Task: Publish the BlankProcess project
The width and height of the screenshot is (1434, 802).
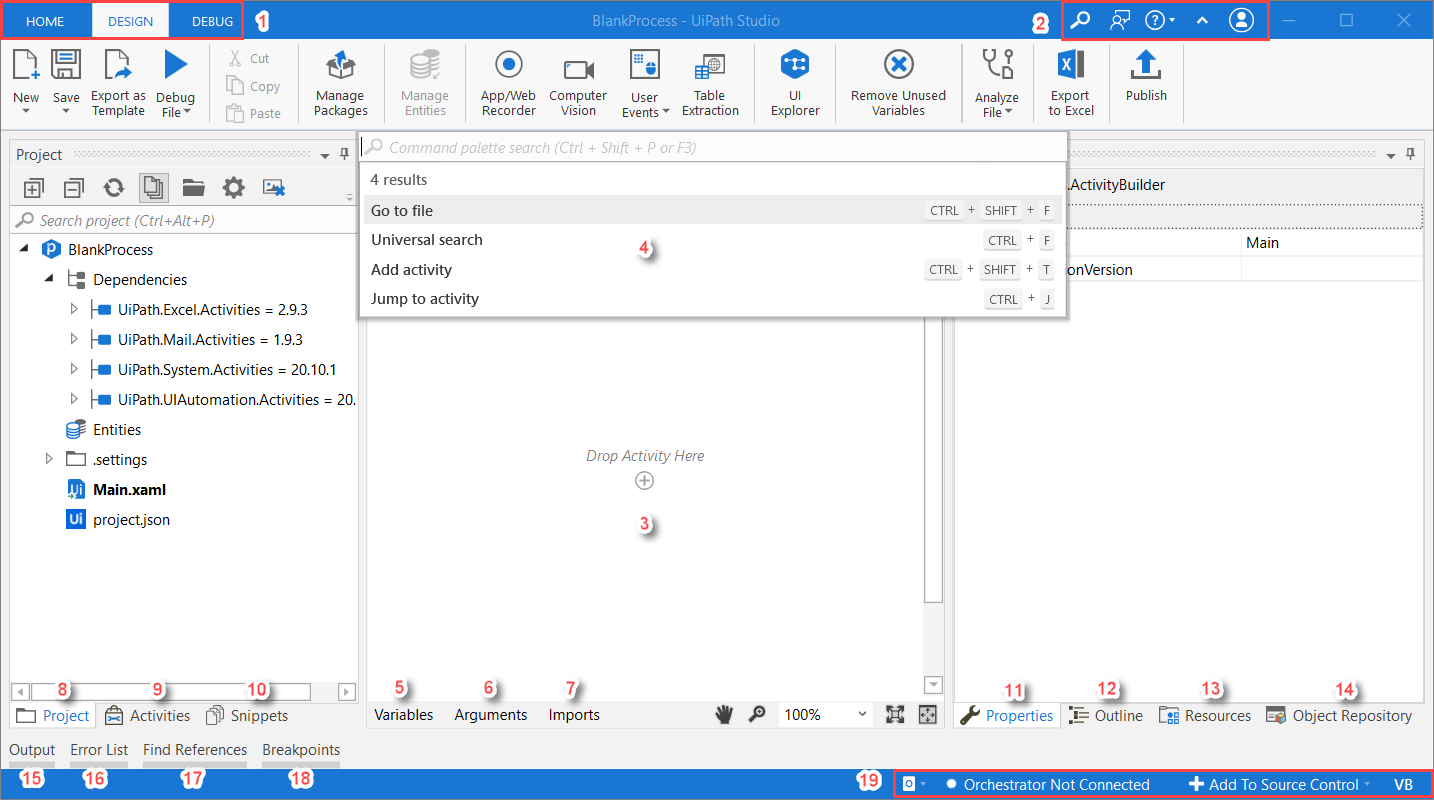Action: (1146, 84)
